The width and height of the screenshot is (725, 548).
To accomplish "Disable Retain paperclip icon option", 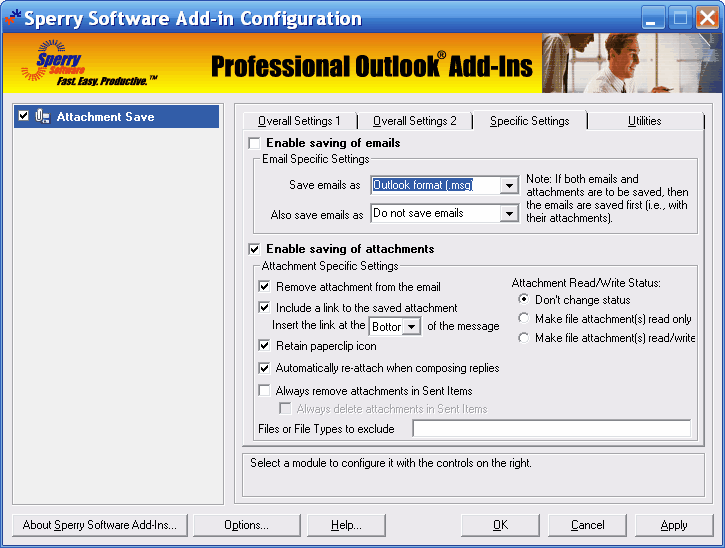I will click(264, 345).
